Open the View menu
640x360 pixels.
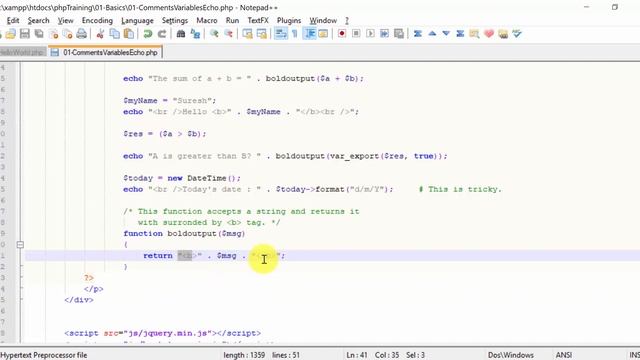coord(65,20)
